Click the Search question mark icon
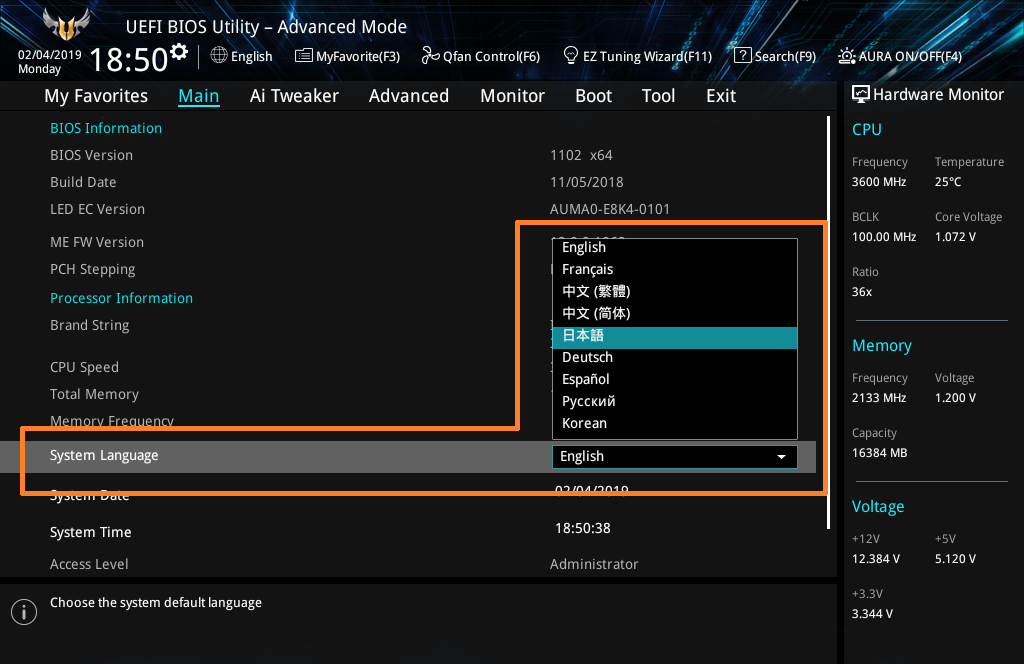 pyautogui.click(x=743, y=55)
